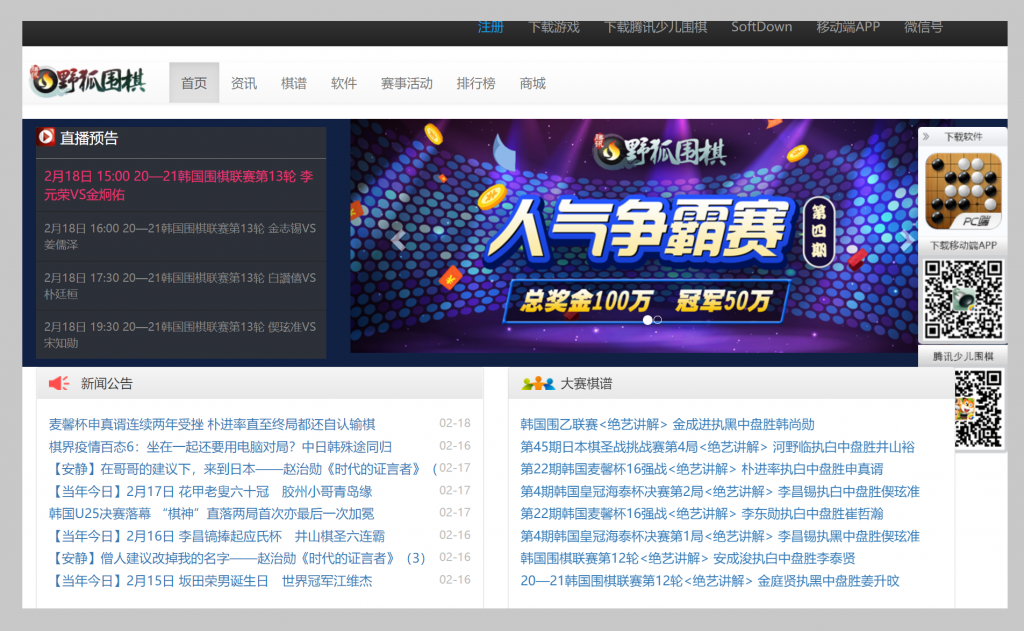
Task: Open record 安成浚执白中盘胜李泰贤
Action: [688, 558]
